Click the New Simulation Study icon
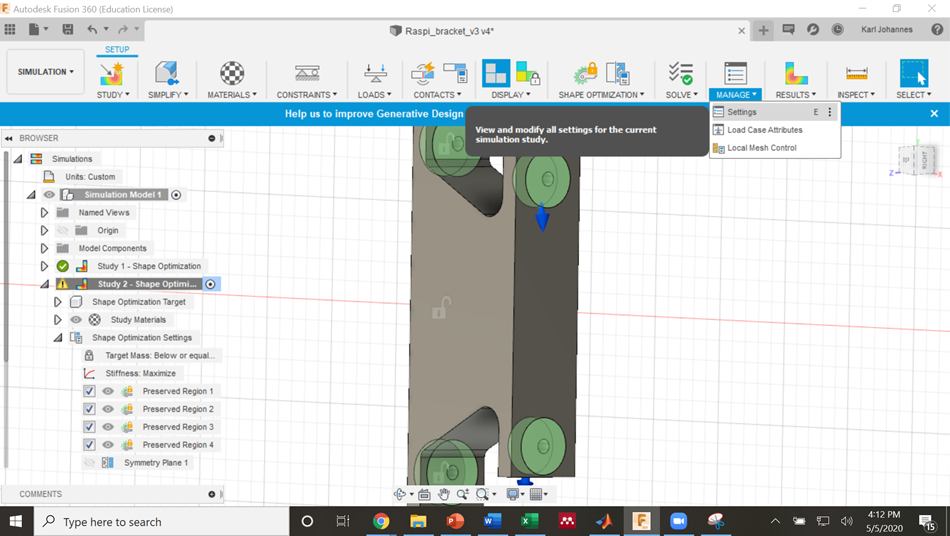Screen dimensions: 950x536 coord(112,73)
